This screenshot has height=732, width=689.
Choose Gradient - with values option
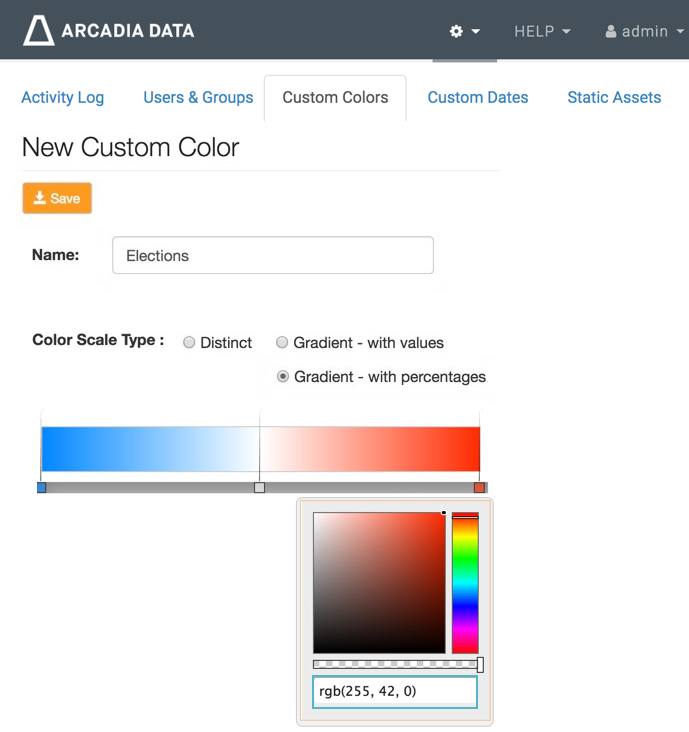tap(283, 343)
